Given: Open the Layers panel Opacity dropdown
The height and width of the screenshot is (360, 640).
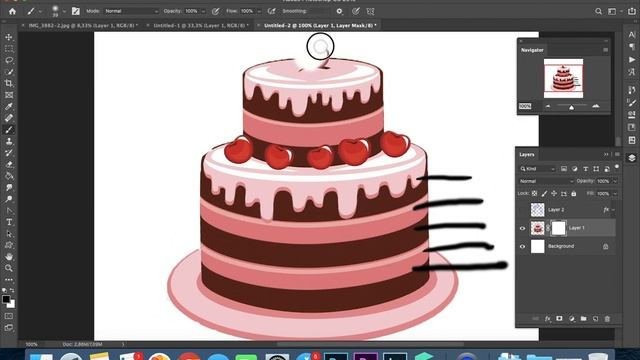Looking at the screenshot, I should click(x=615, y=181).
